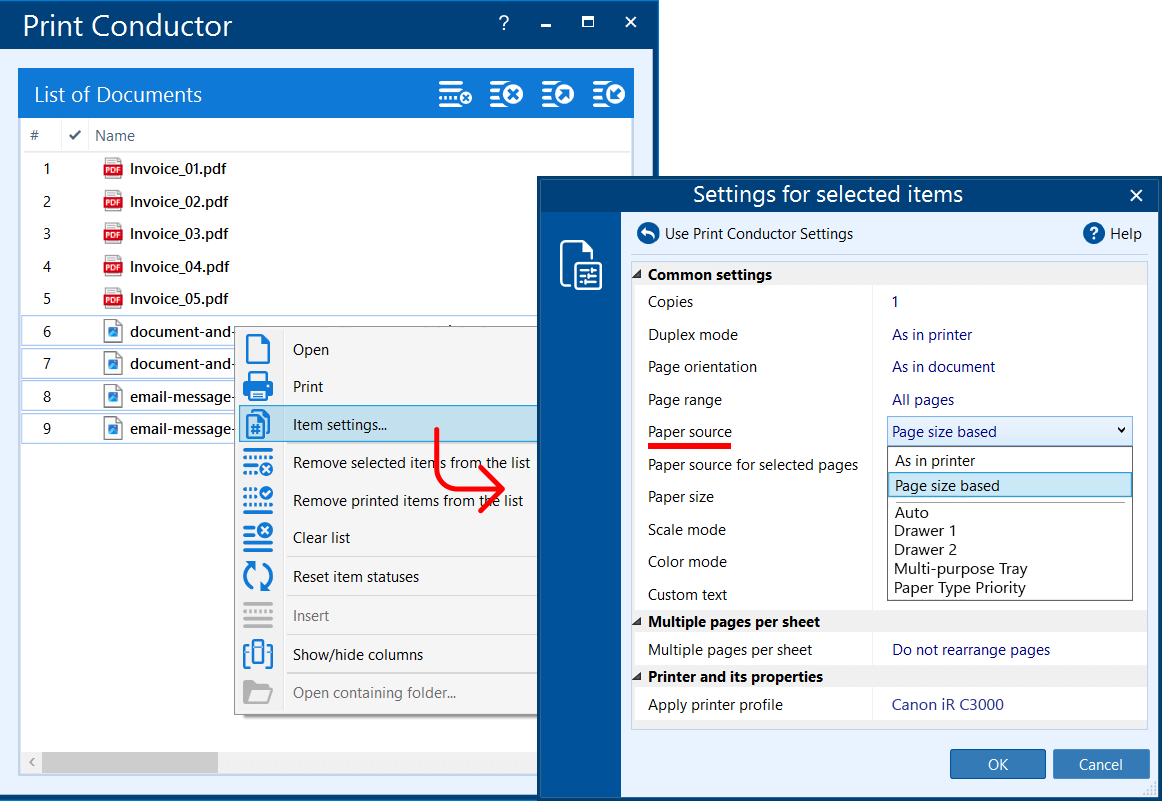Select Multi-purpose Tray option

pos(960,569)
